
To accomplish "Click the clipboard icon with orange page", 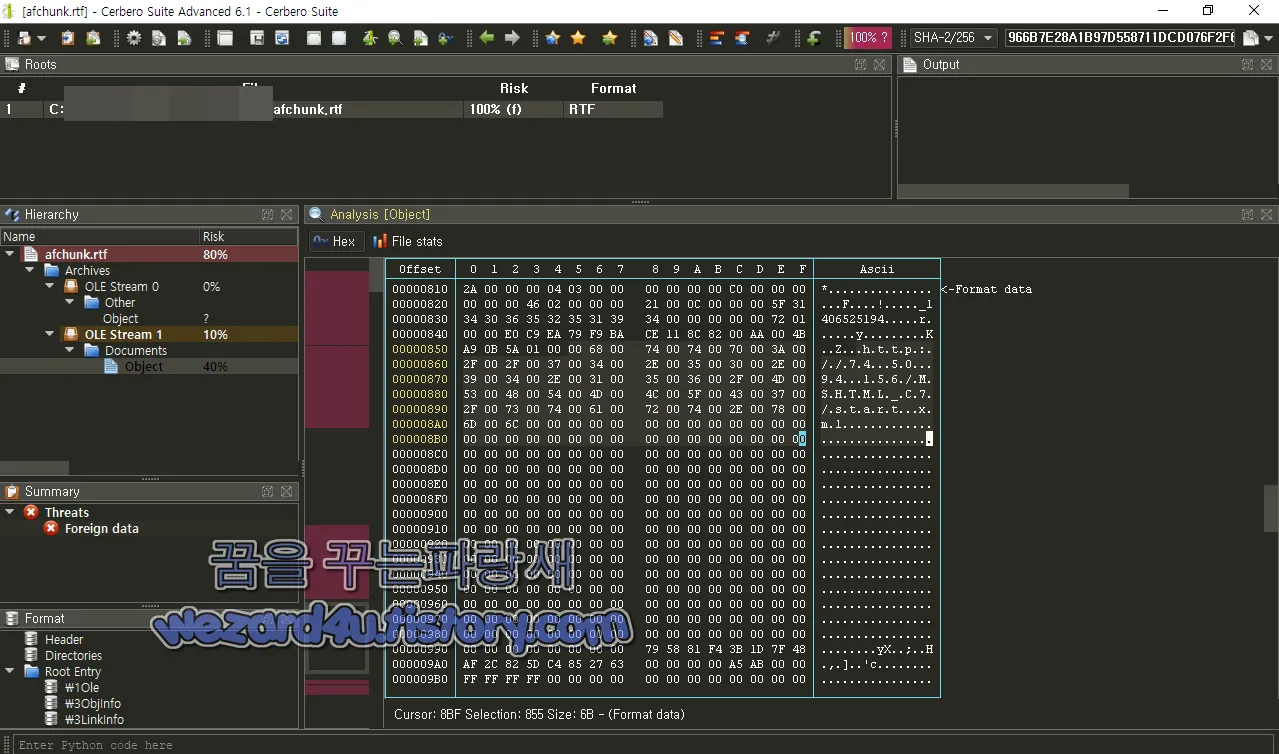I will pyautogui.click(x=68, y=38).
